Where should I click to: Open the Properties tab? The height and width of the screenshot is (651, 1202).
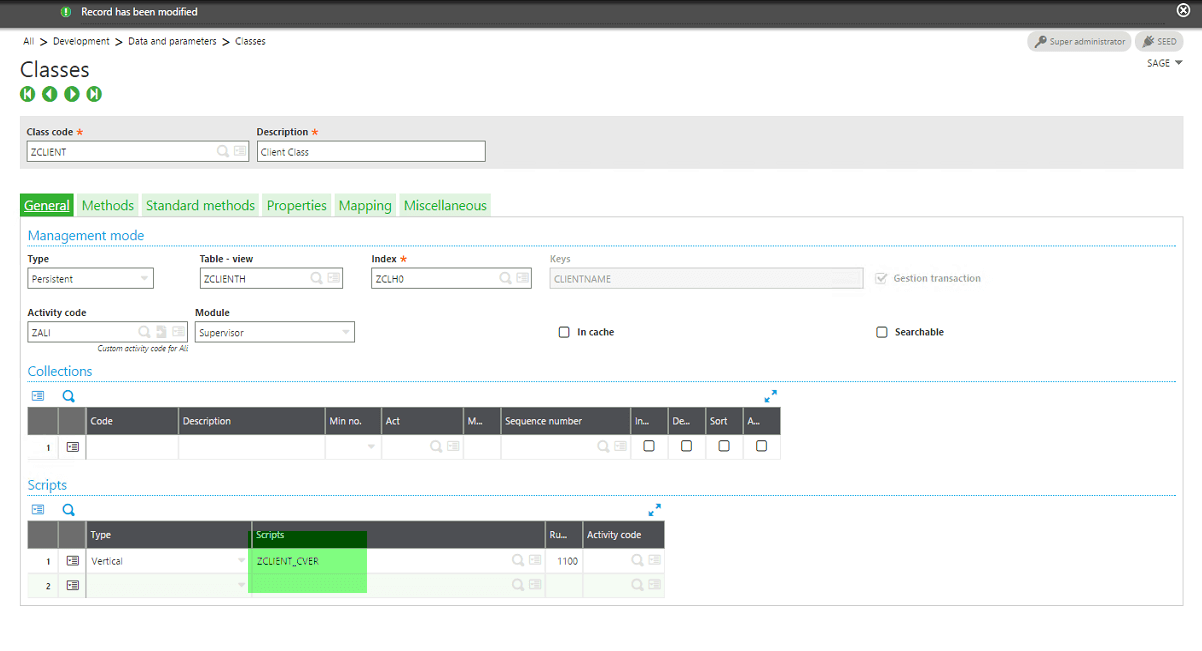(x=297, y=205)
